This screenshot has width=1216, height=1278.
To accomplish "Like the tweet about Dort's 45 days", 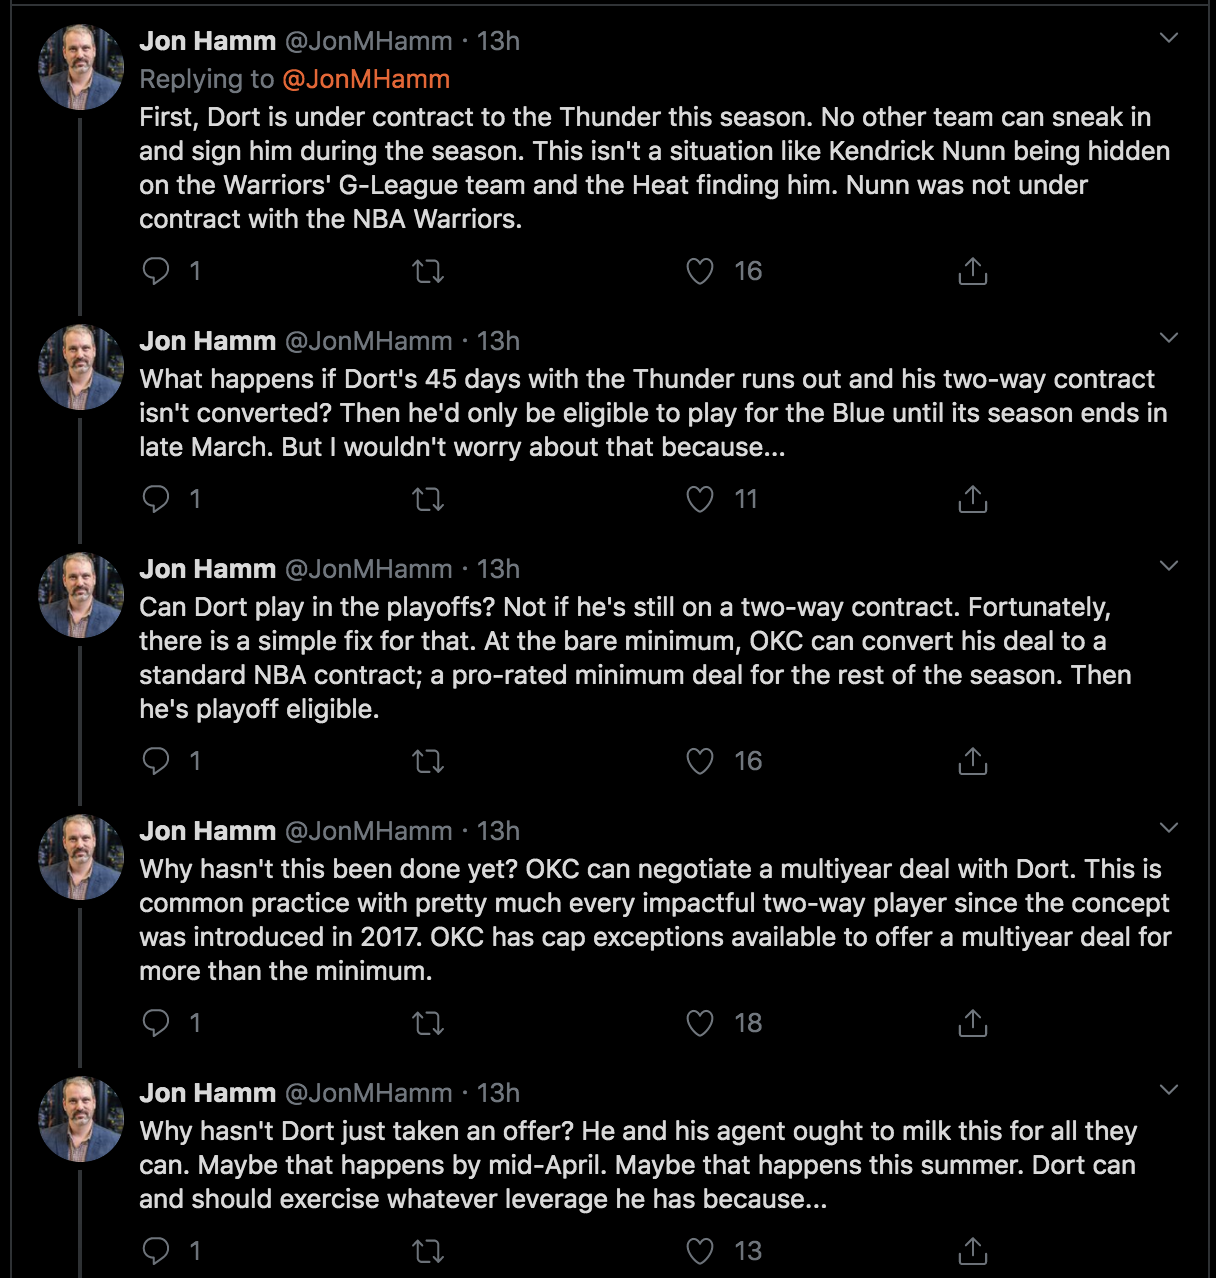I will (700, 499).
